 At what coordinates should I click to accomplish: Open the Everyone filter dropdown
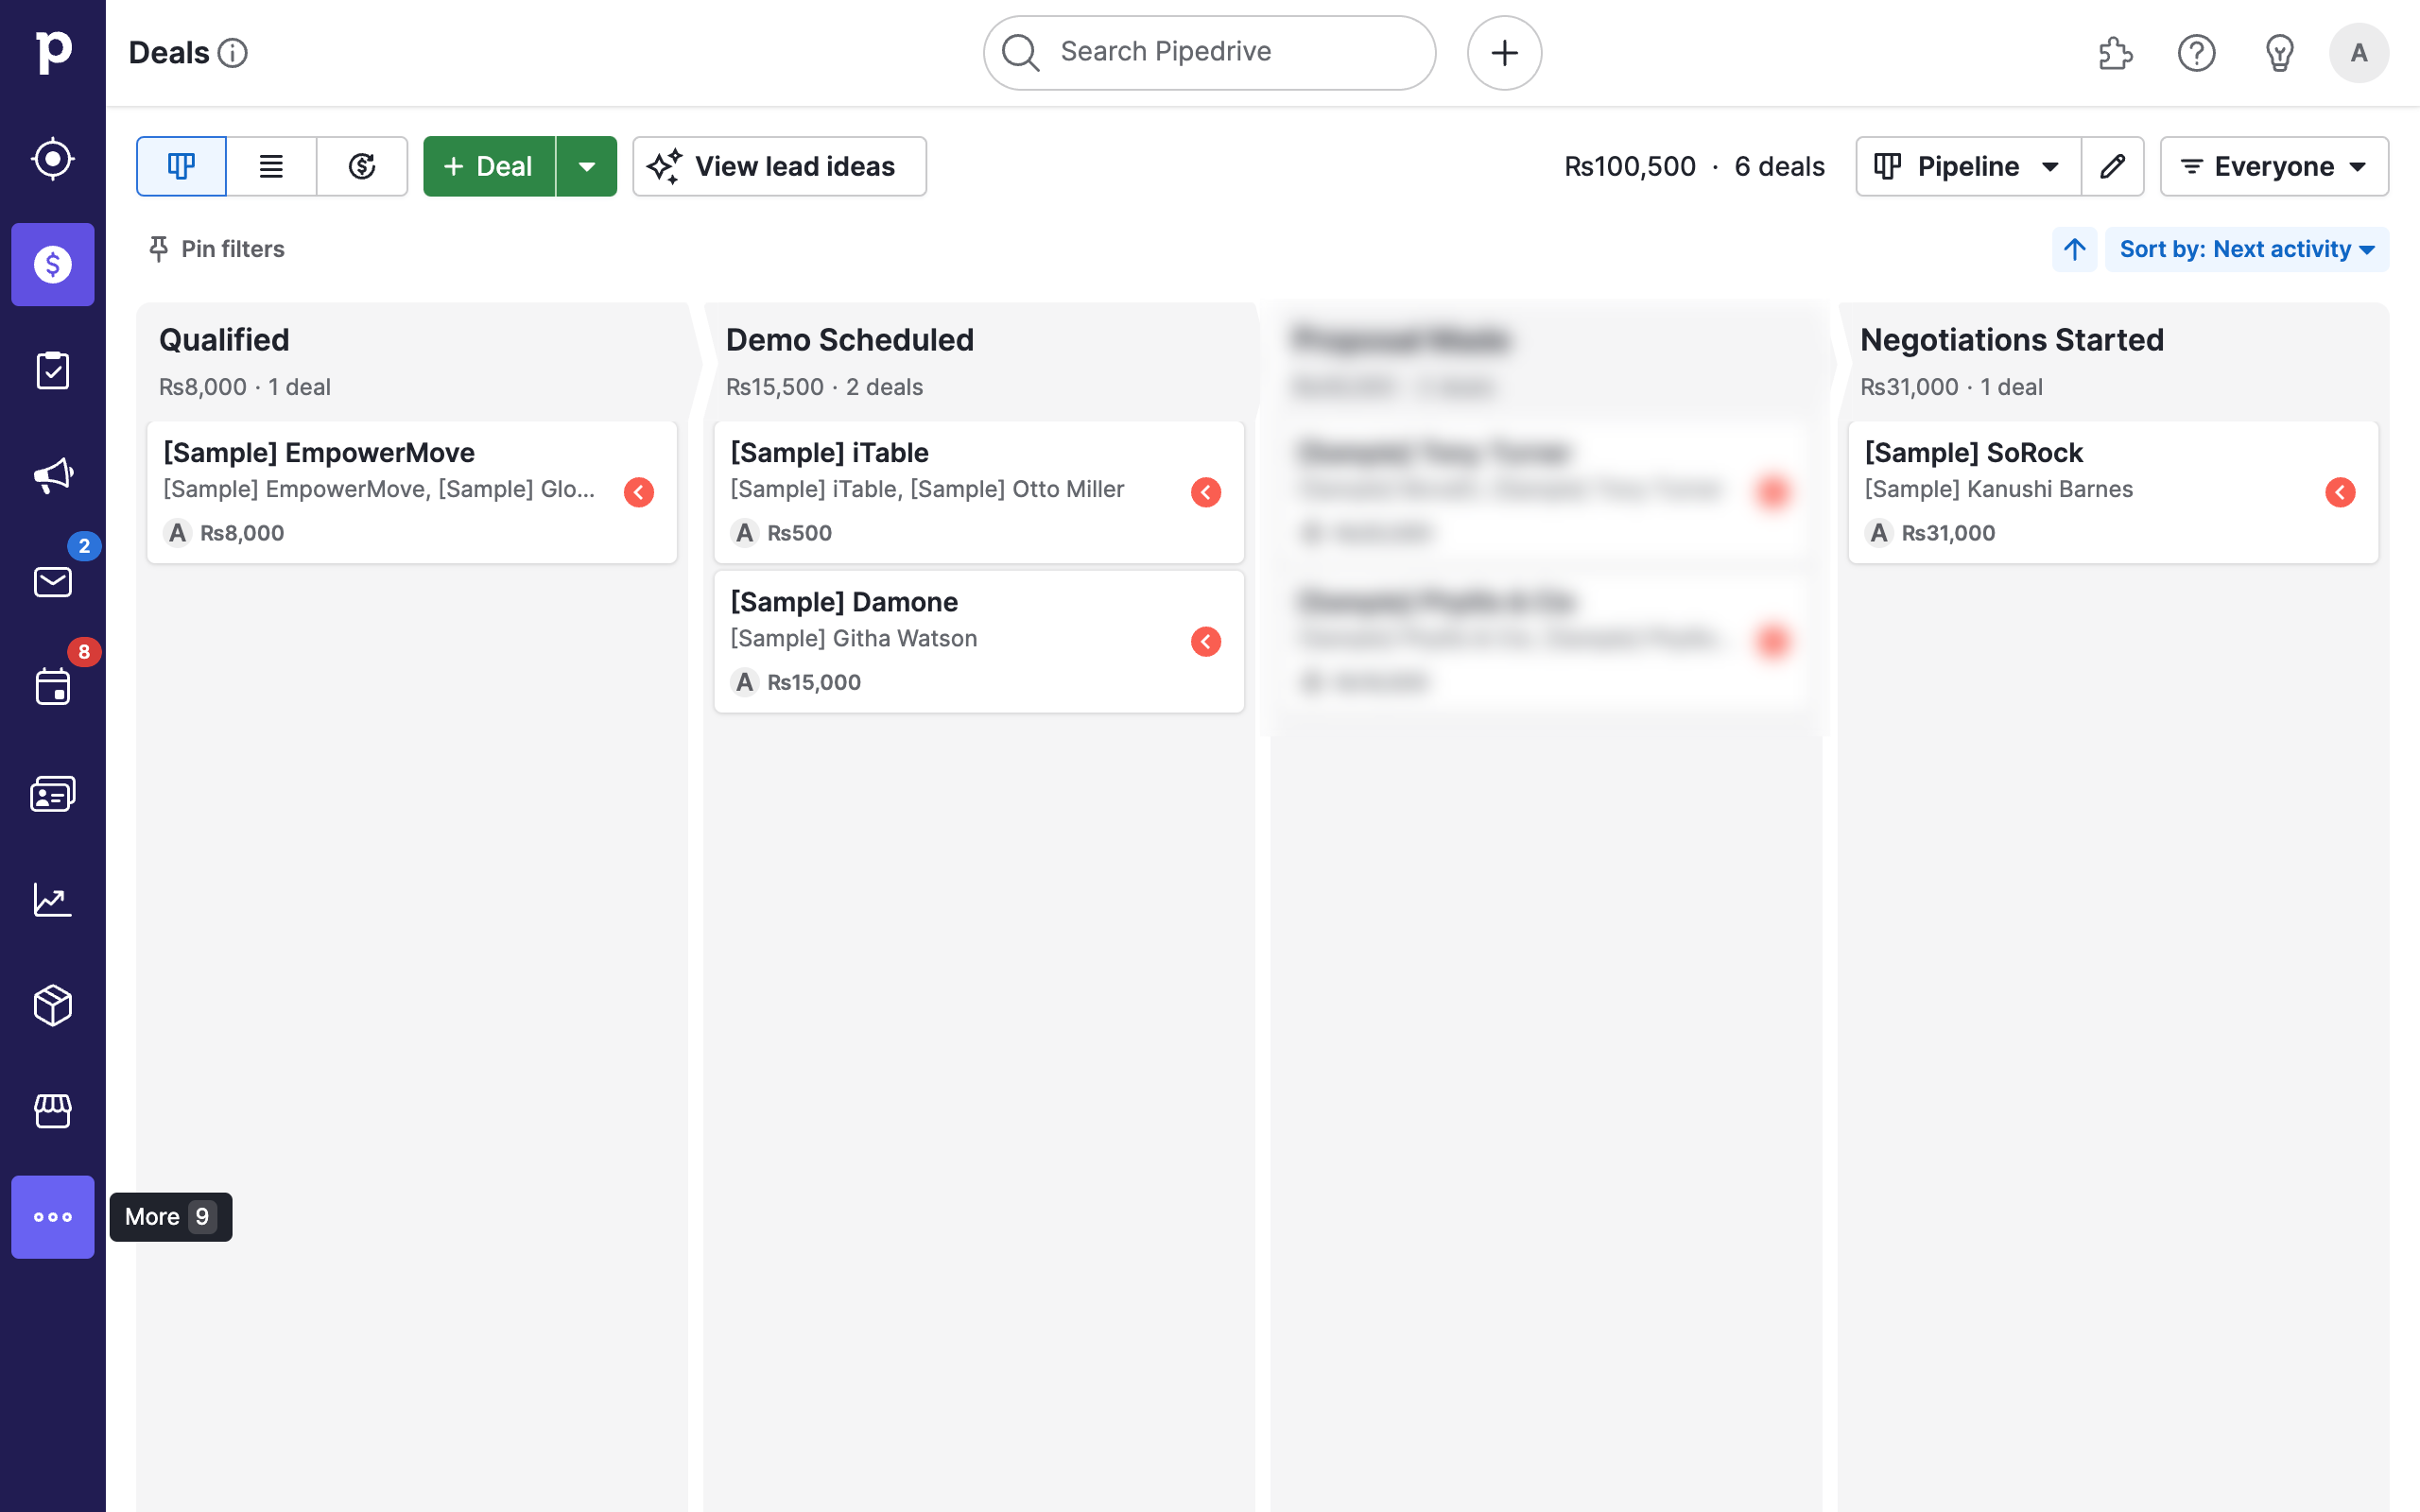point(2274,166)
